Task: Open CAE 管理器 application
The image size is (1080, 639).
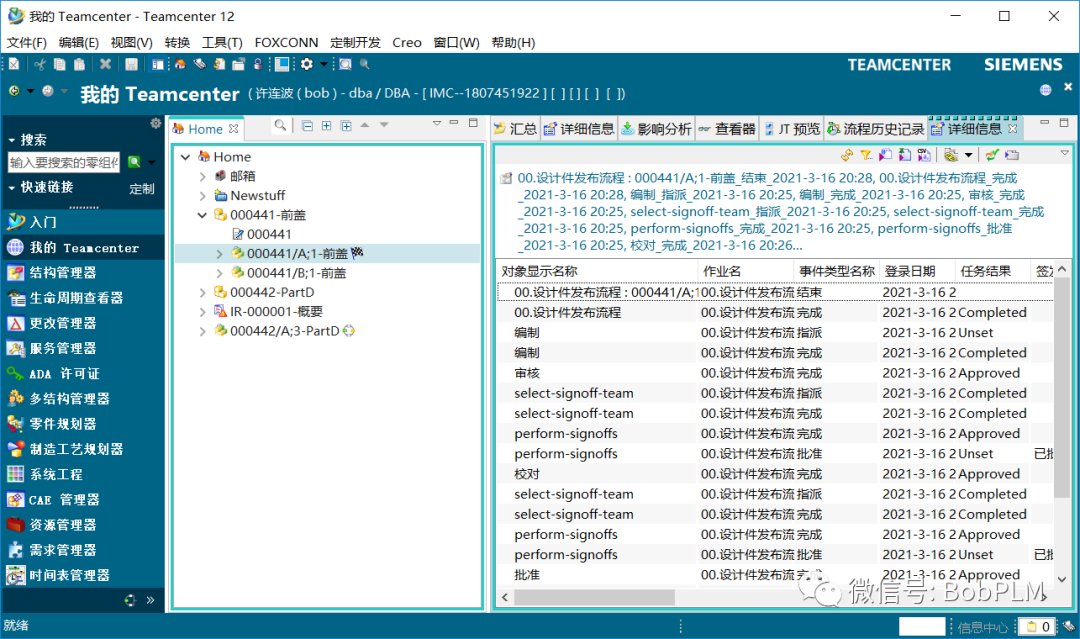Action: coord(83,499)
